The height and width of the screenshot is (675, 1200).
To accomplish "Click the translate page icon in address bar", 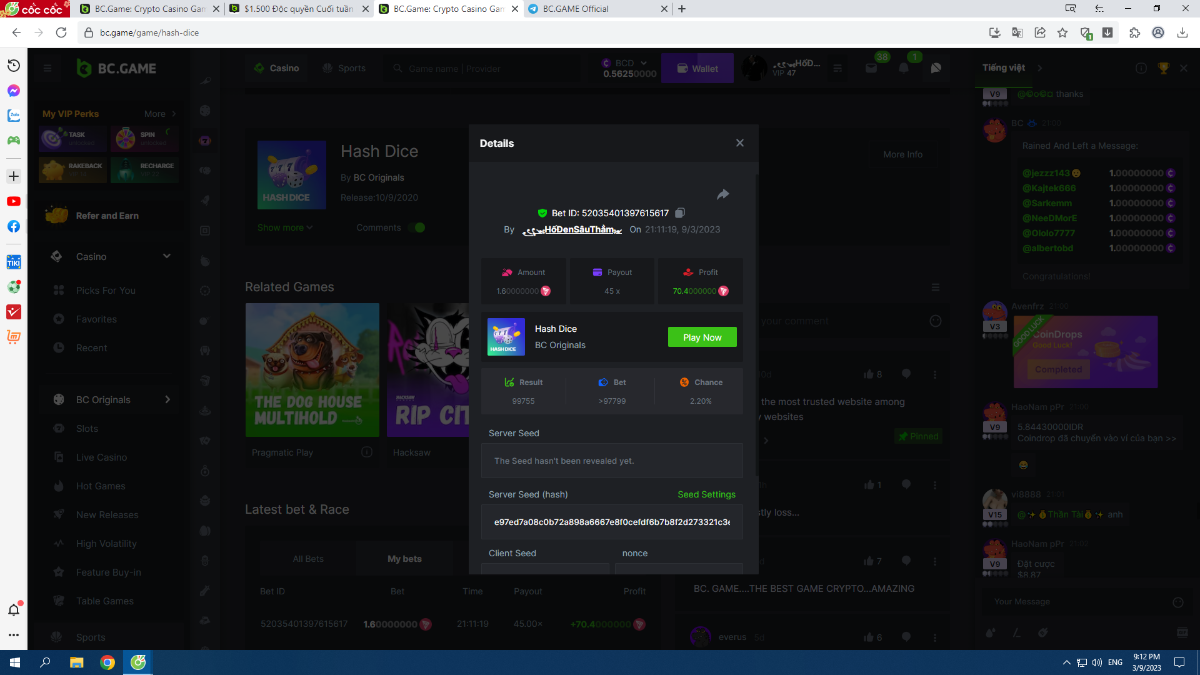I will point(1017,32).
